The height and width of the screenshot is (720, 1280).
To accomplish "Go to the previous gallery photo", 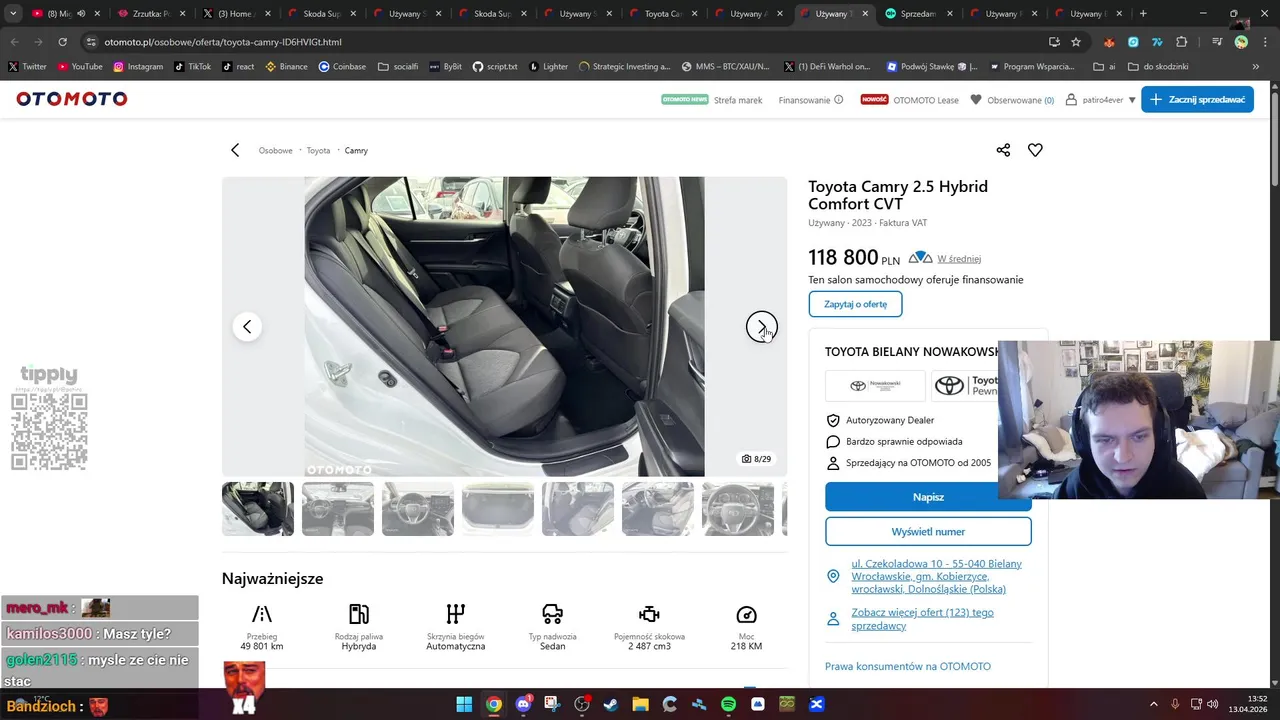I will [x=247, y=327].
